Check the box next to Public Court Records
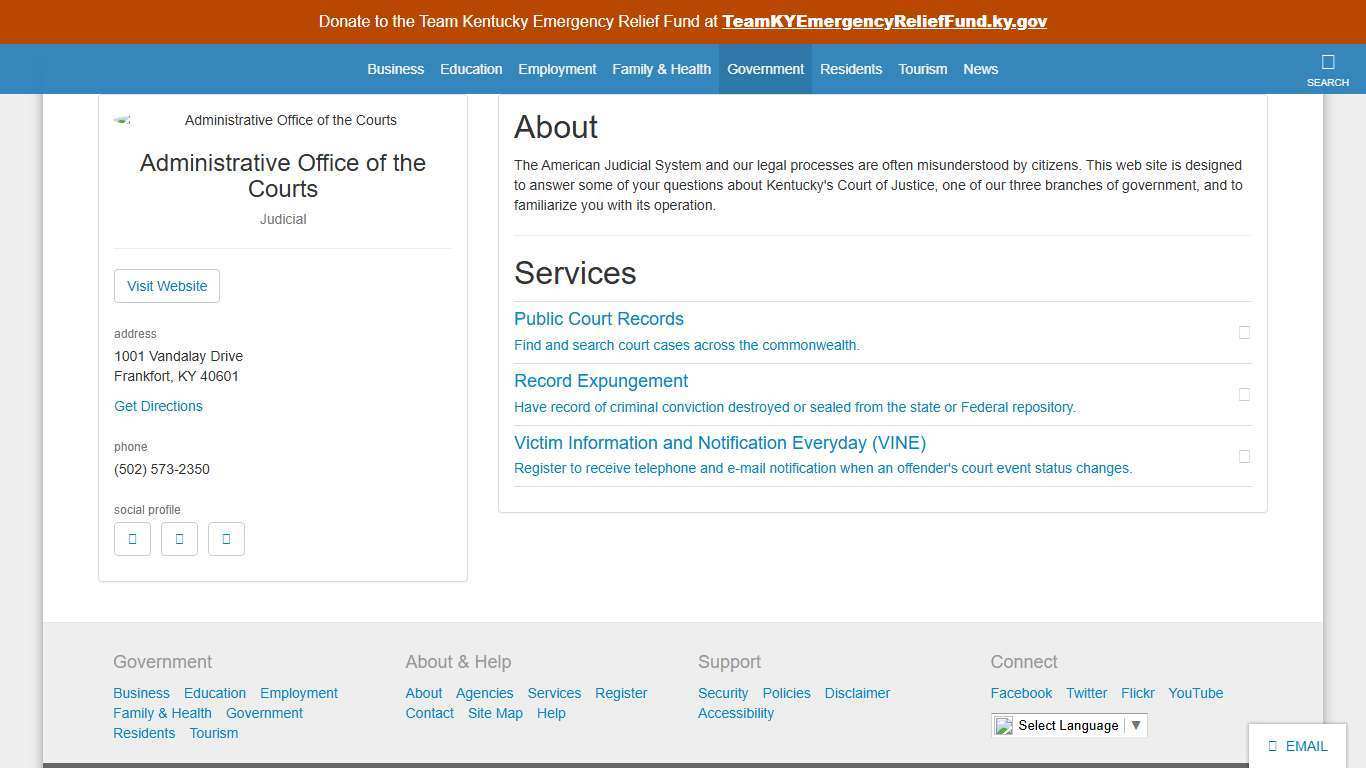The image size is (1366, 768). (x=1244, y=332)
